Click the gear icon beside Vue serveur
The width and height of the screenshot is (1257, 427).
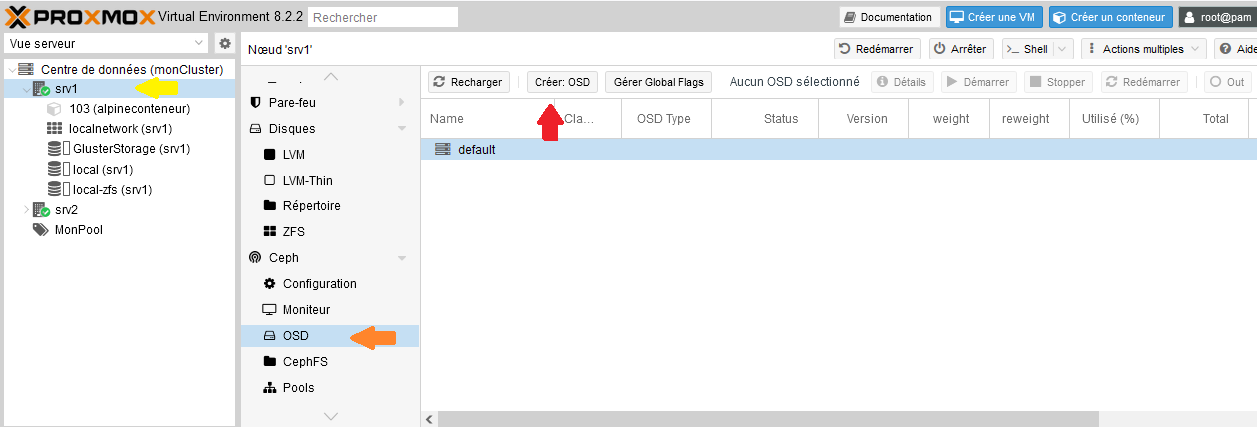click(x=225, y=43)
